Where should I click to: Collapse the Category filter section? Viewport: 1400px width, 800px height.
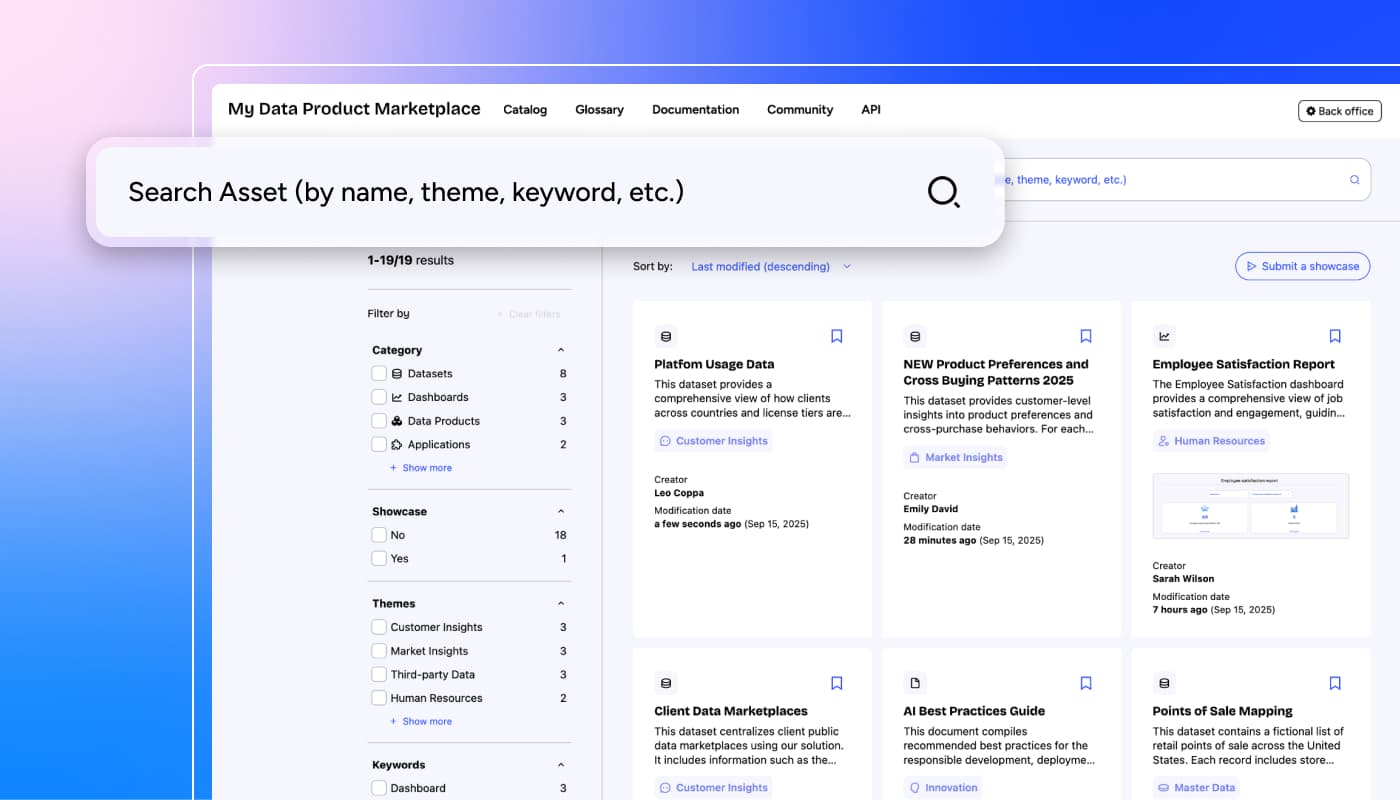pos(561,350)
